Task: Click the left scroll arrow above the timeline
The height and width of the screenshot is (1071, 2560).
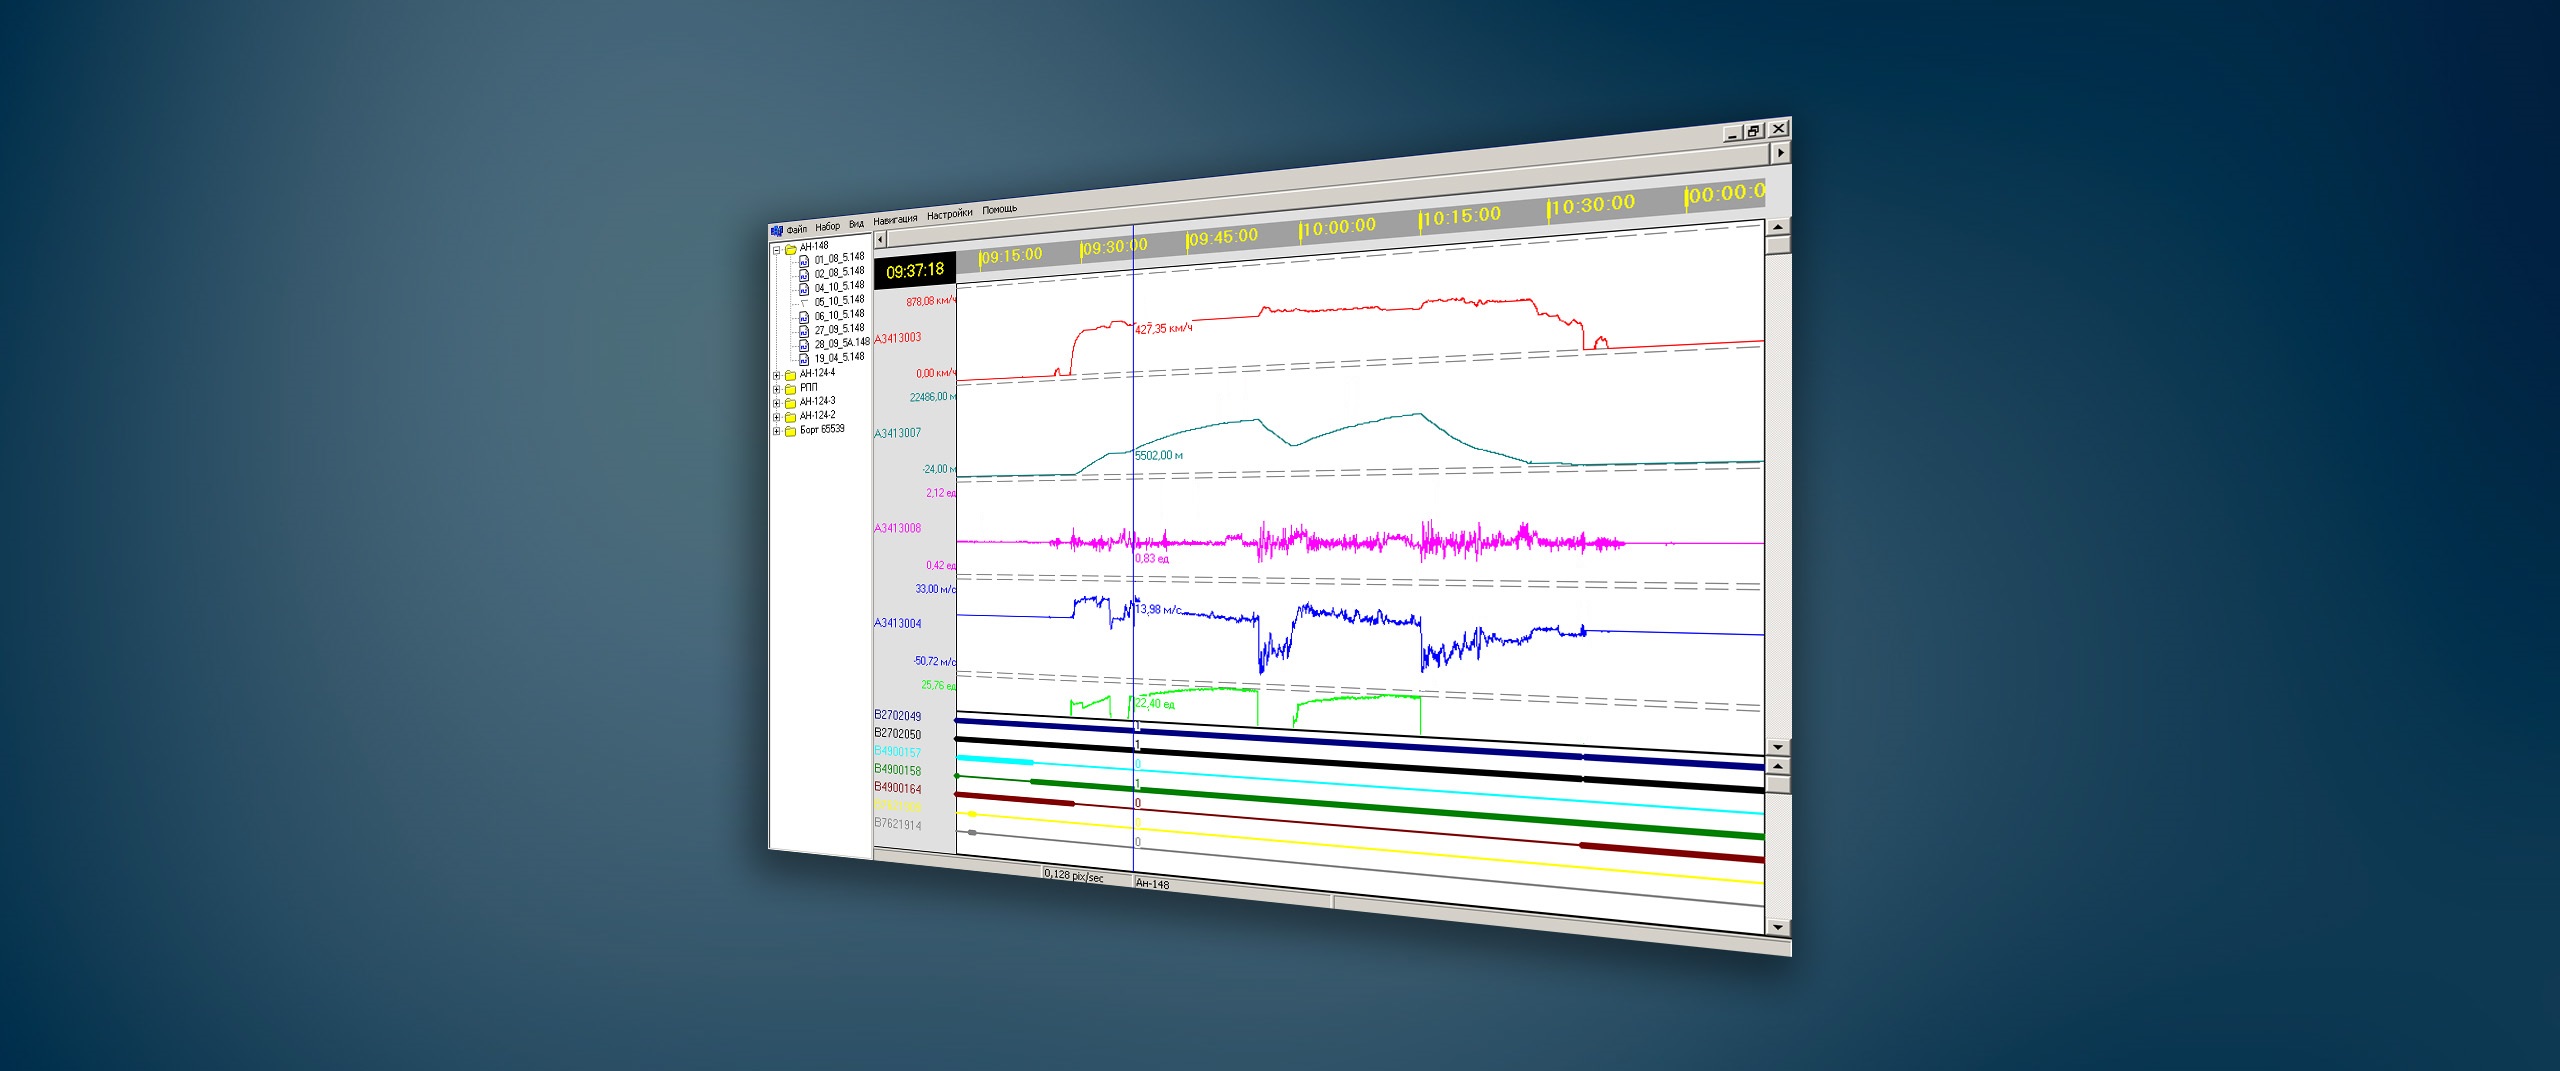Action: (880, 239)
